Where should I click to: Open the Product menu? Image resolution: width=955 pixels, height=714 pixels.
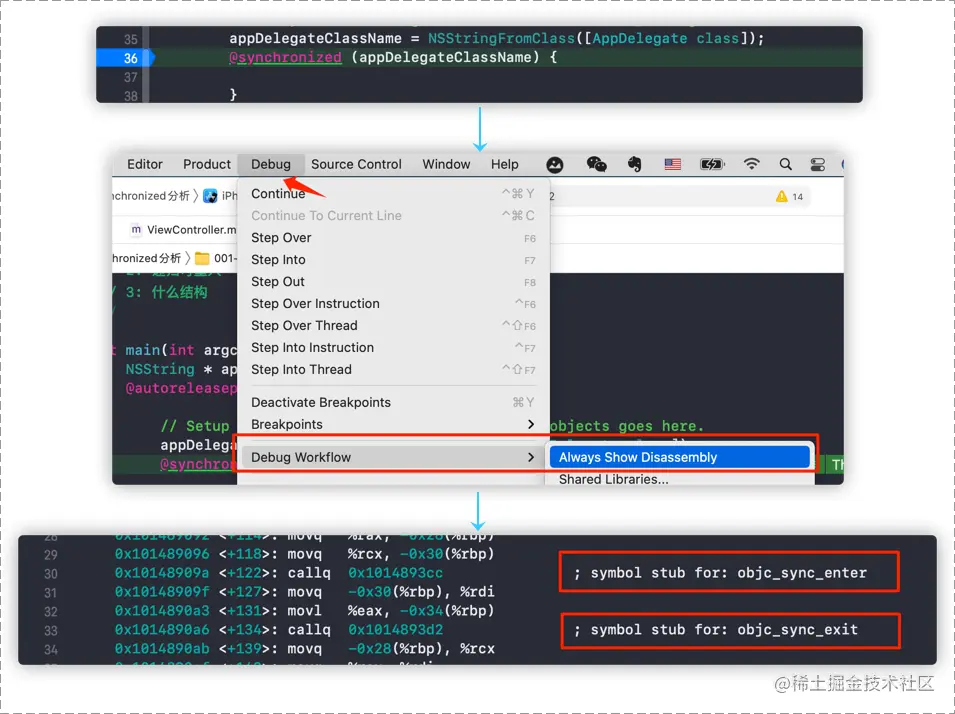point(206,164)
